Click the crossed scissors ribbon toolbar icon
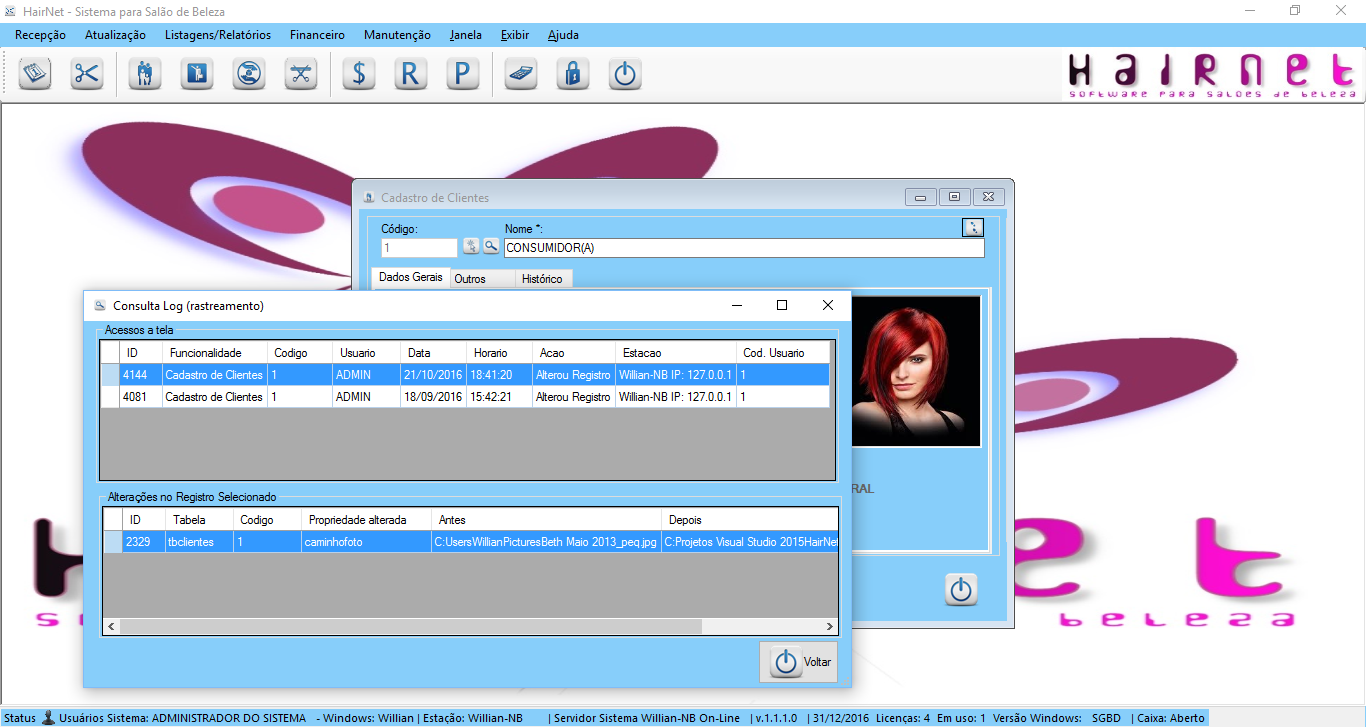This screenshot has height=727, width=1366. 301,75
